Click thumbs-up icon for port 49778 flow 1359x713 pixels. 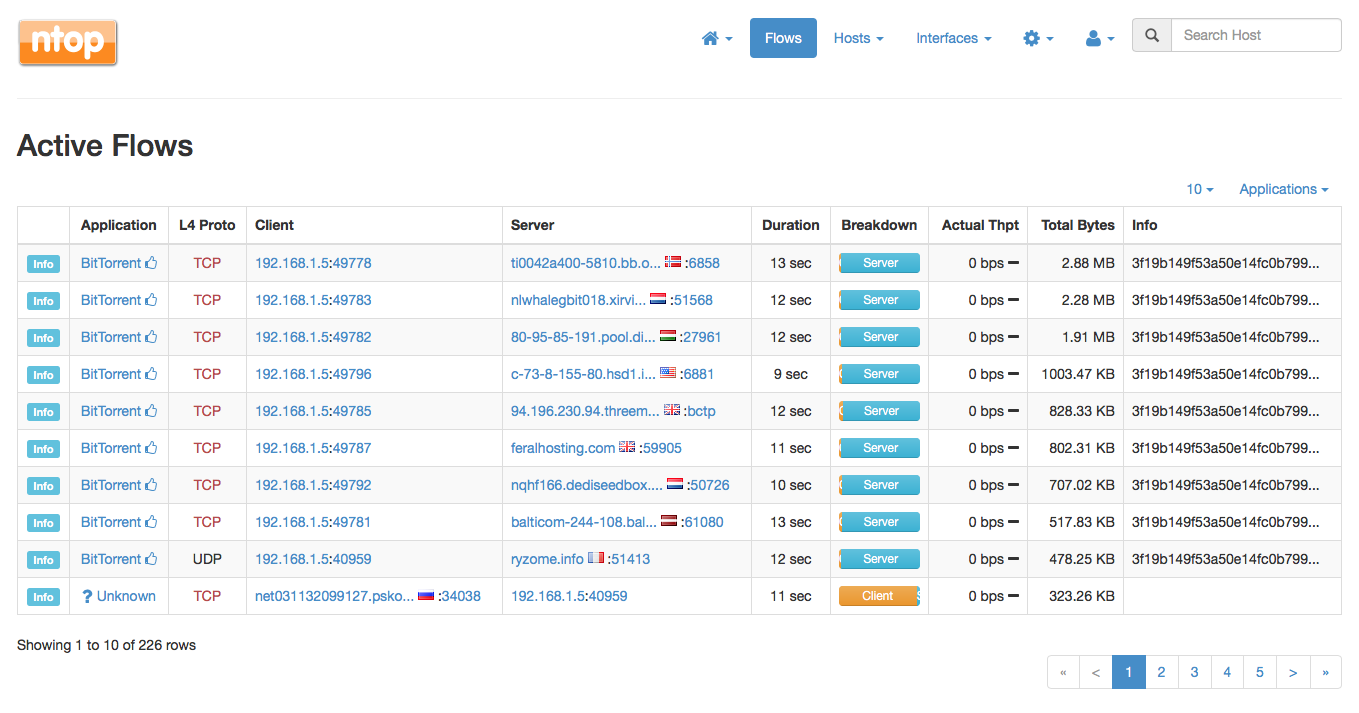(151, 263)
